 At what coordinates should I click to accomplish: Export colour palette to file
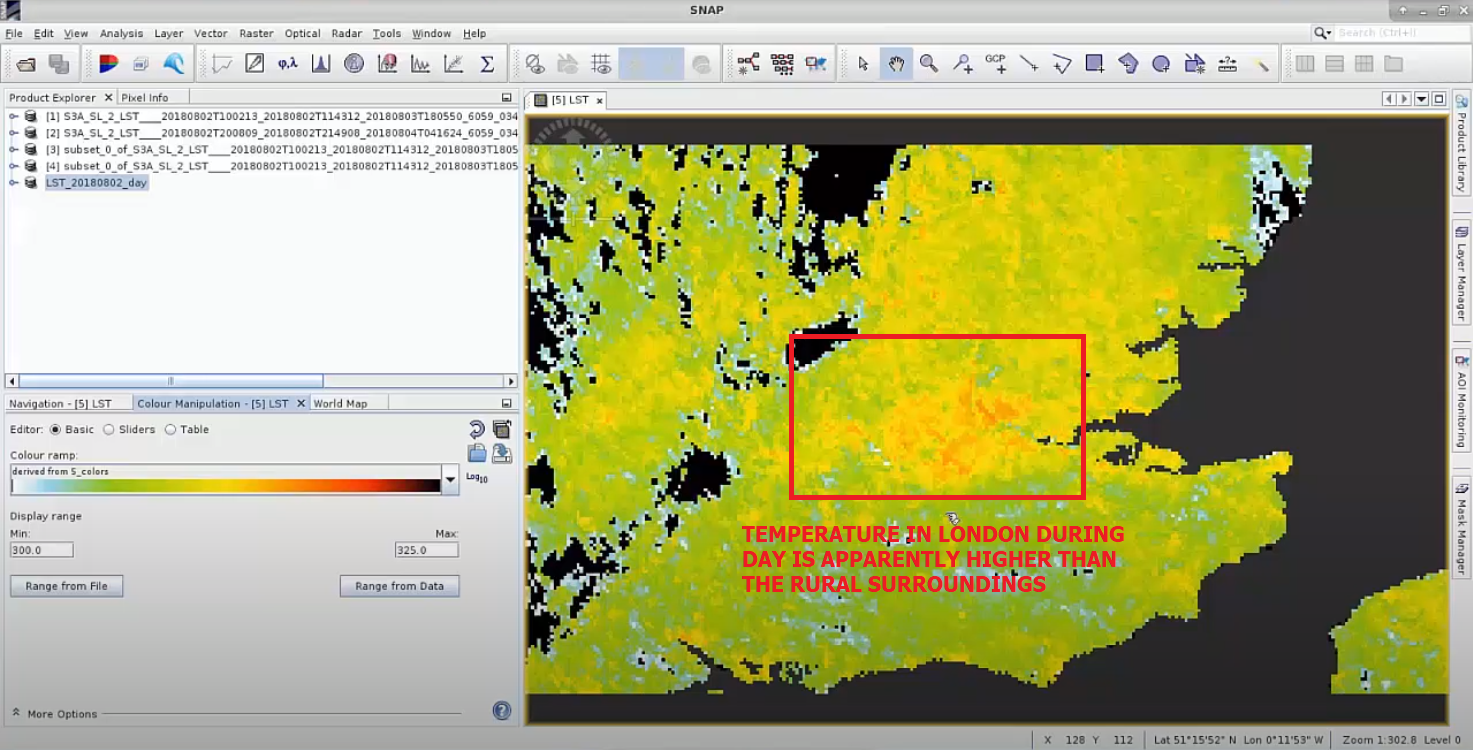click(502, 453)
